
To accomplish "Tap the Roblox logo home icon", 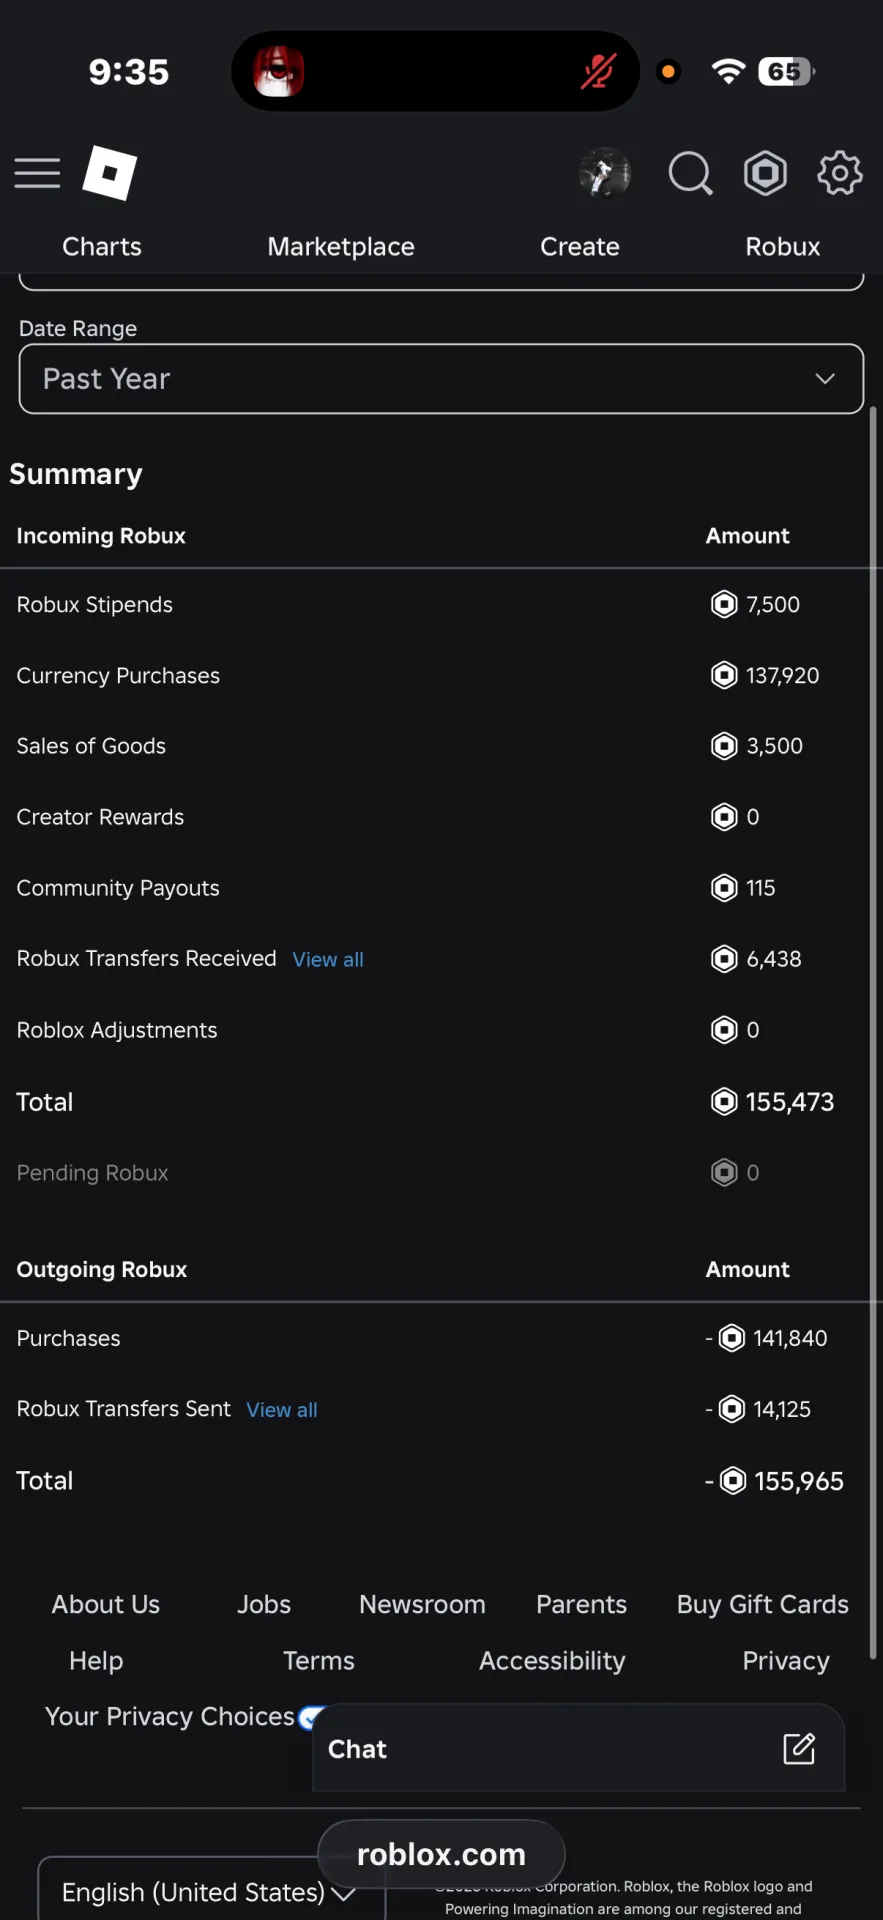I will tap(110, 173).
